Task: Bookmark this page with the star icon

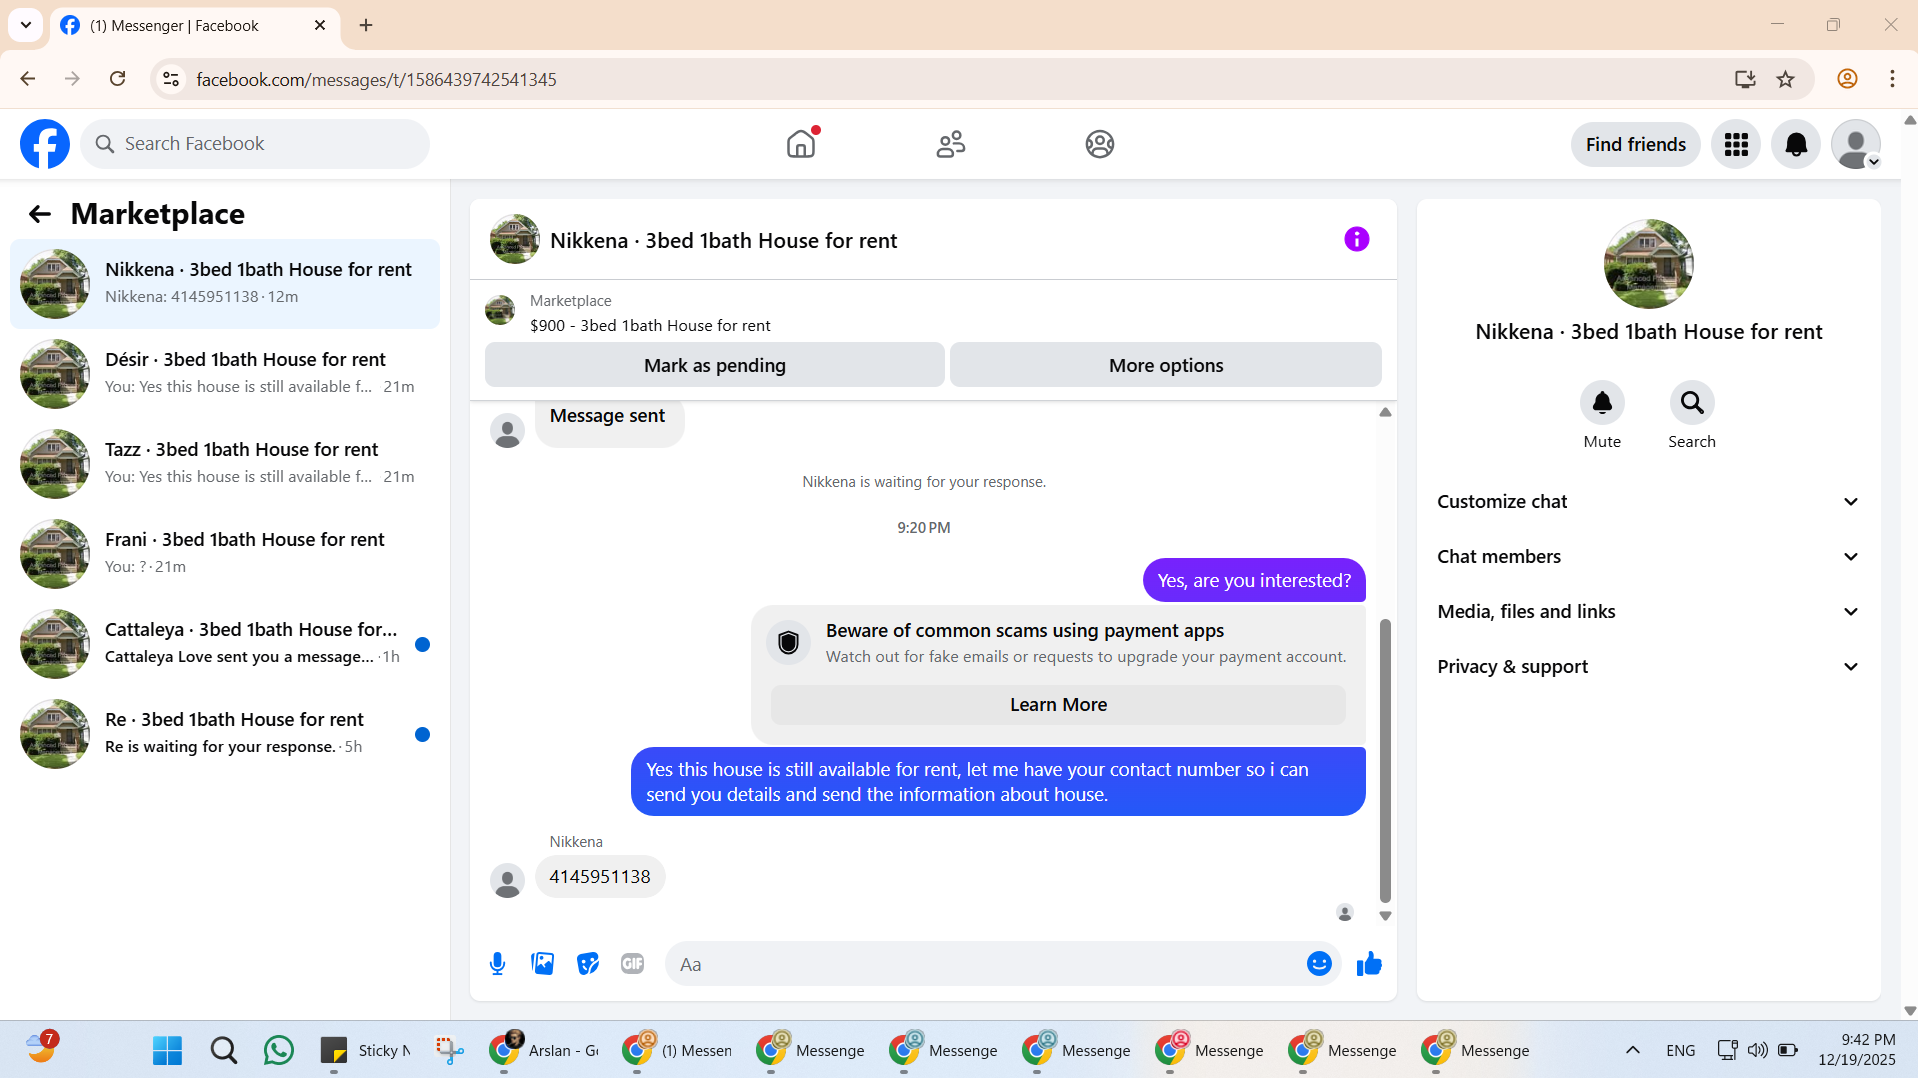Action: pos(1786,79)
